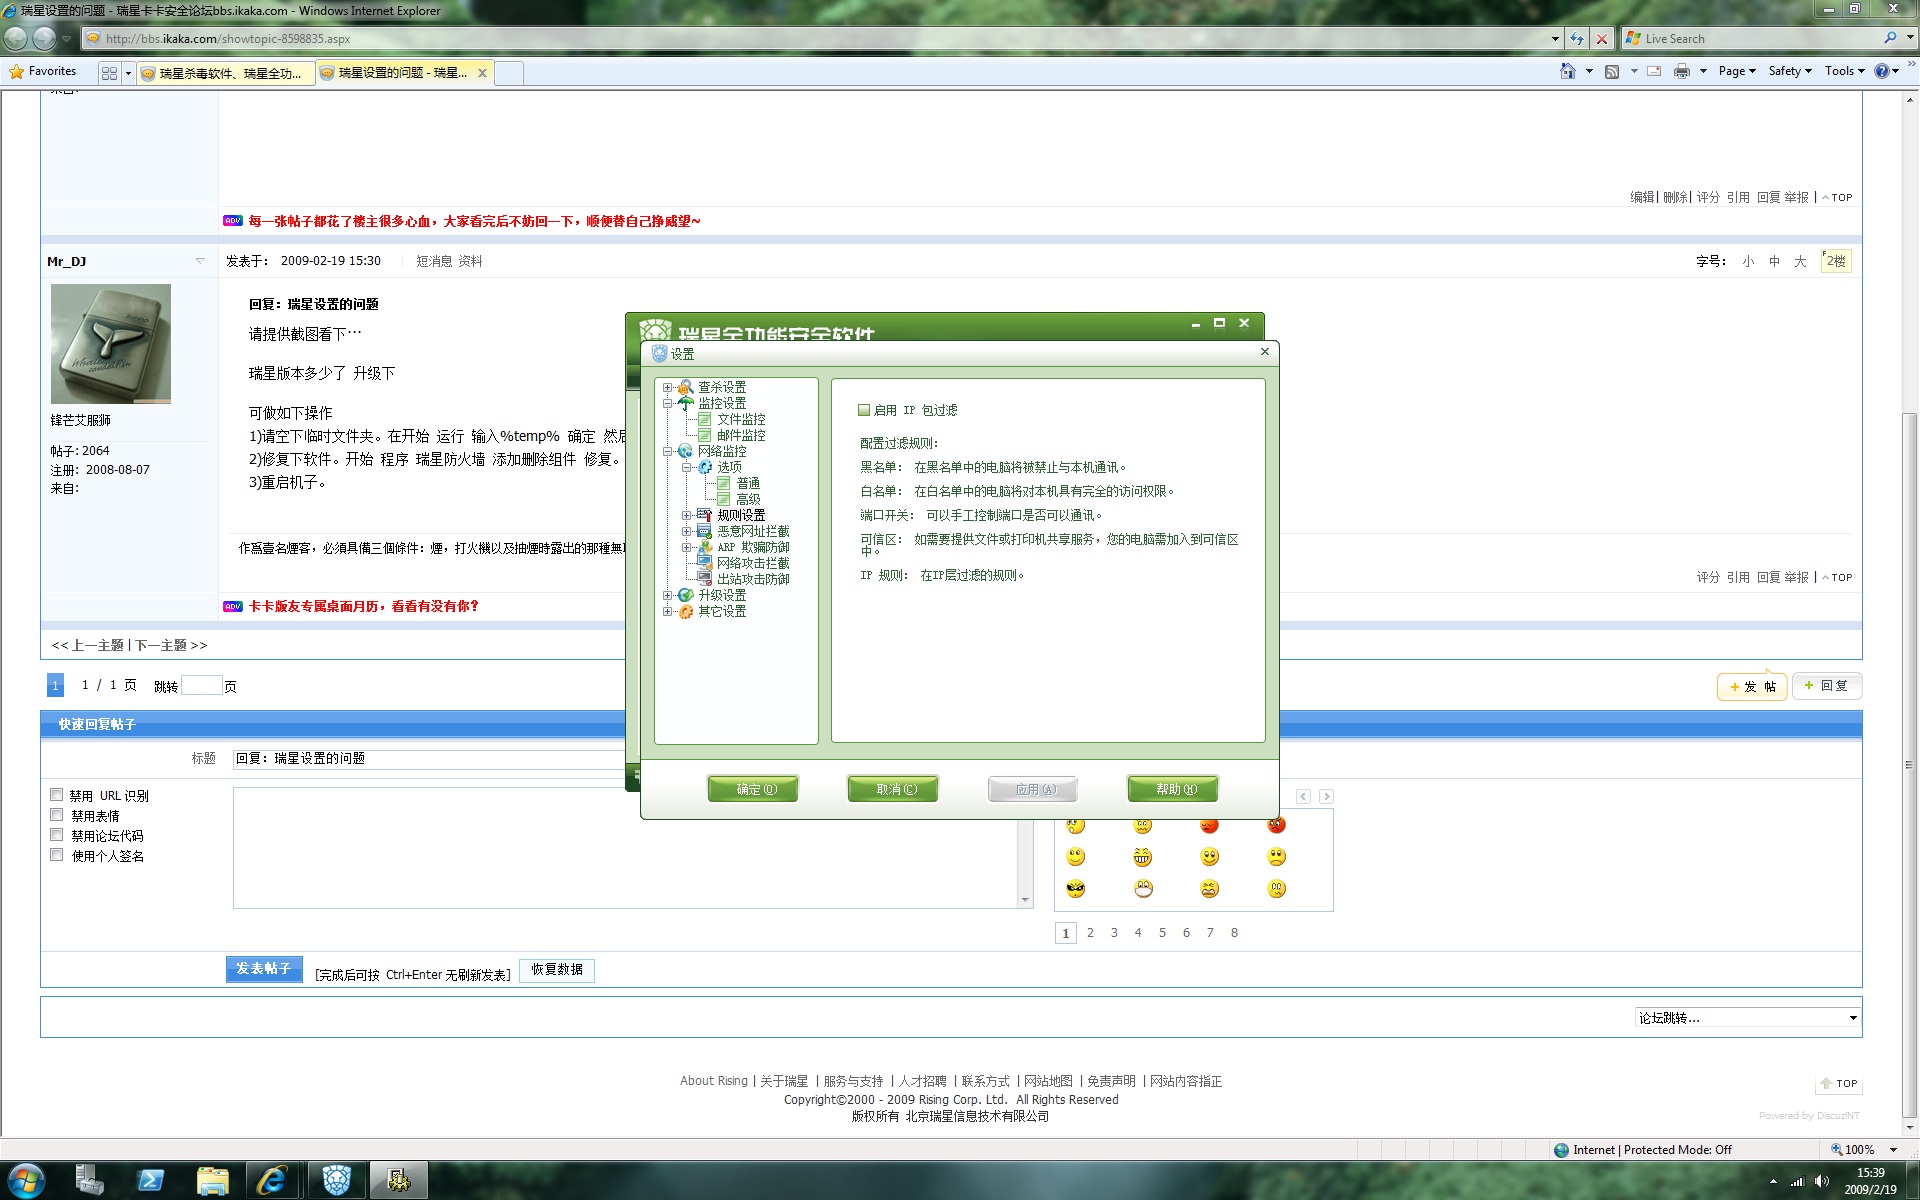
Task: Enable the 启用 IP 包过滤 checkbox
Action: [864, 410]
